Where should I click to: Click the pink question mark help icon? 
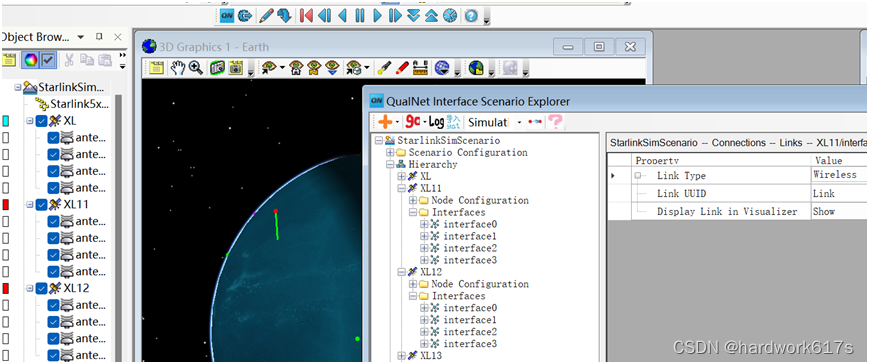555,121
